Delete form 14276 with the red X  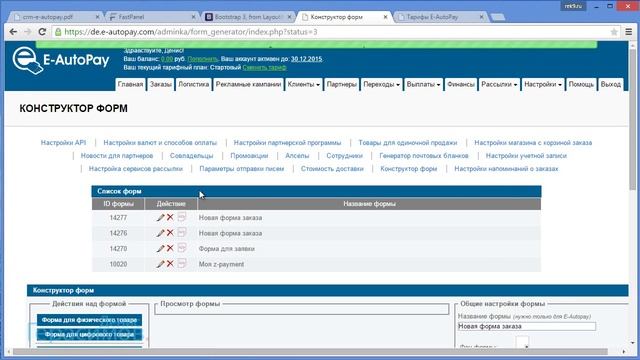pos(170,233)
